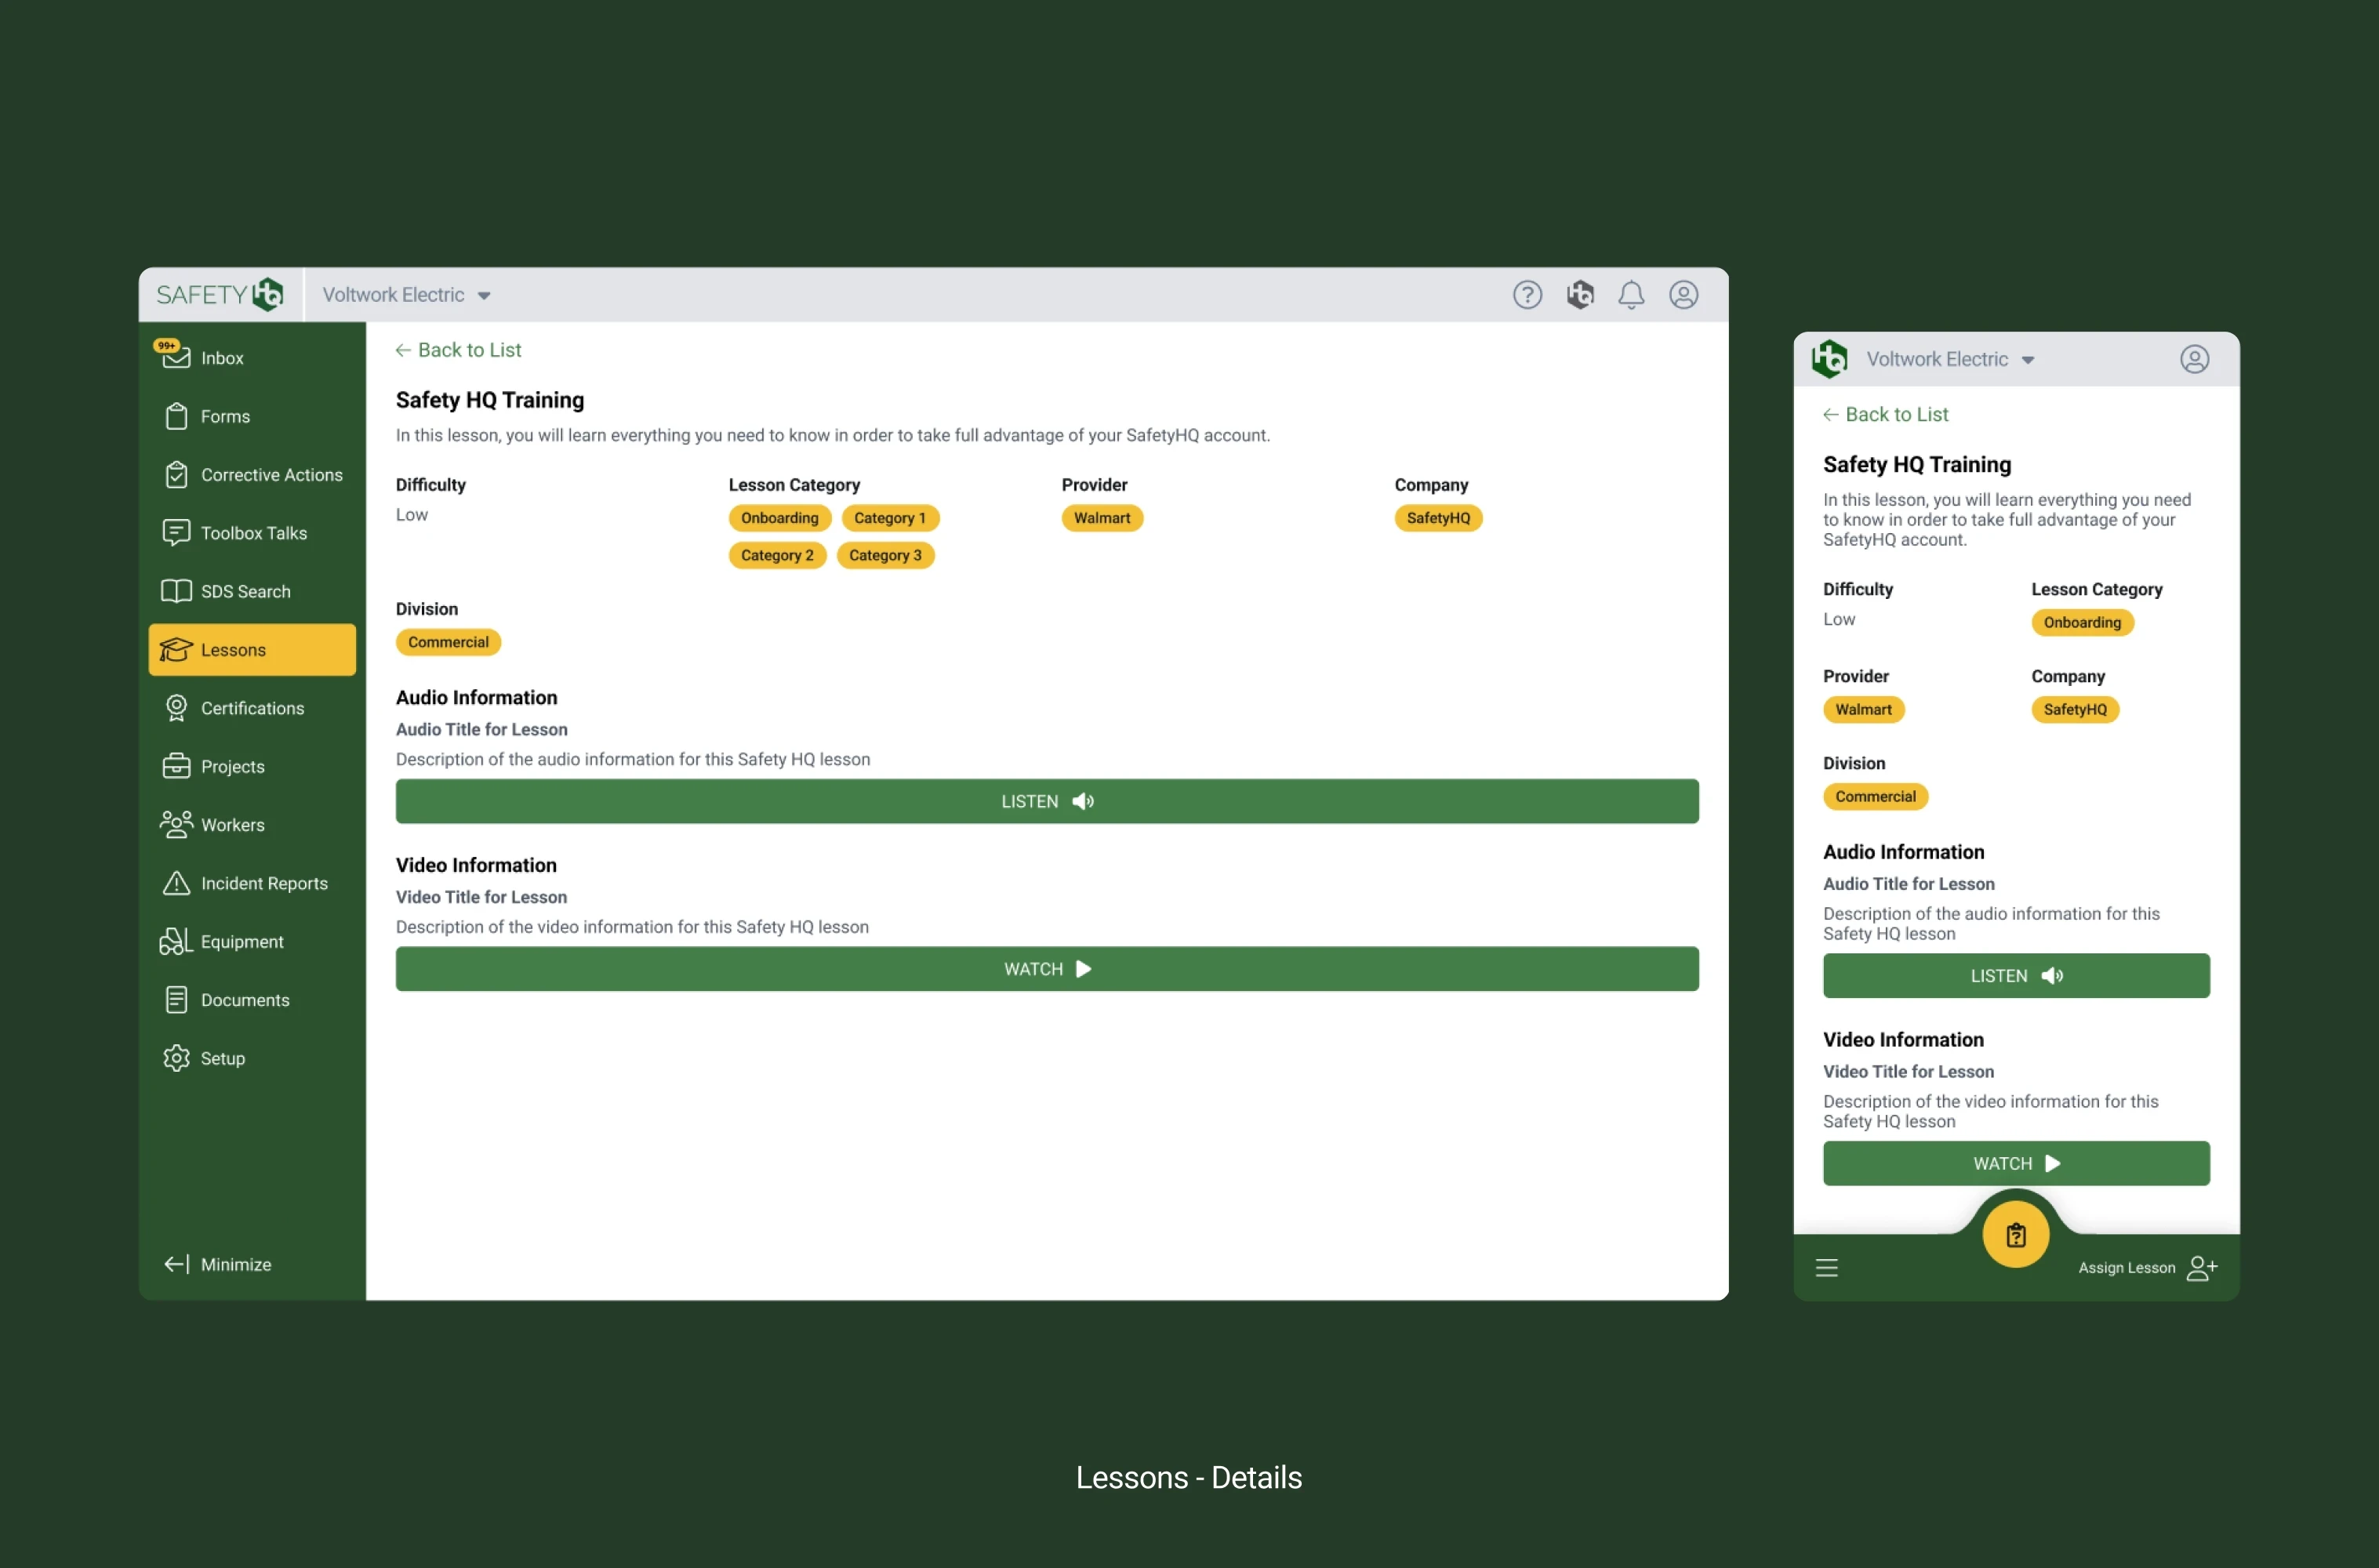Minimize the sidebar navigation
The width and height of the screenshot is (2379, 1568).
point(218,1264)
